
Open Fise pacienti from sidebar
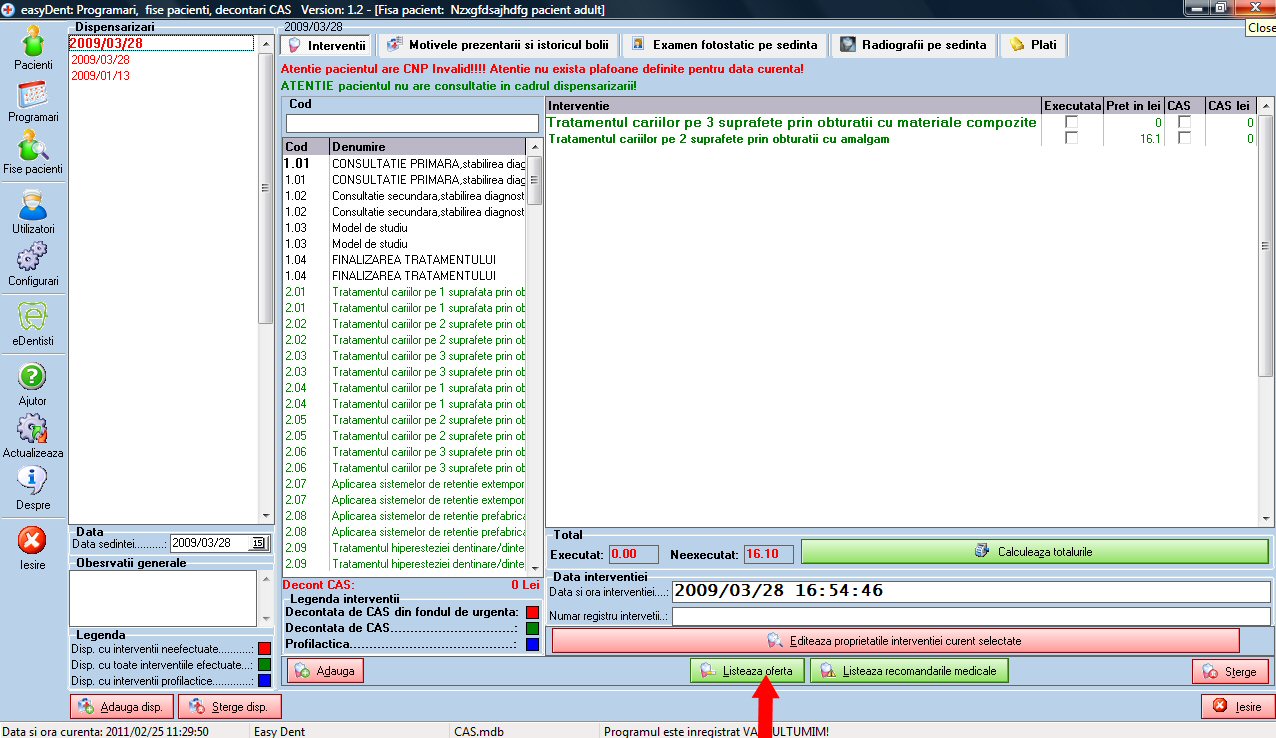point(33,153)
